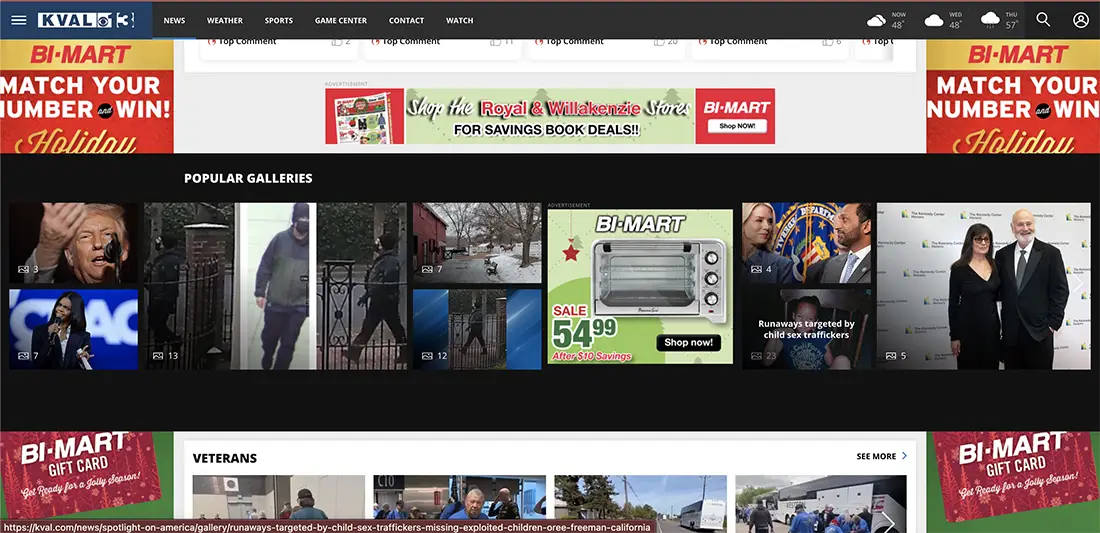The height and width of the screenshot is (533, 1100).
Task: Open the search magnifier icon
Action: (1043, 20)
